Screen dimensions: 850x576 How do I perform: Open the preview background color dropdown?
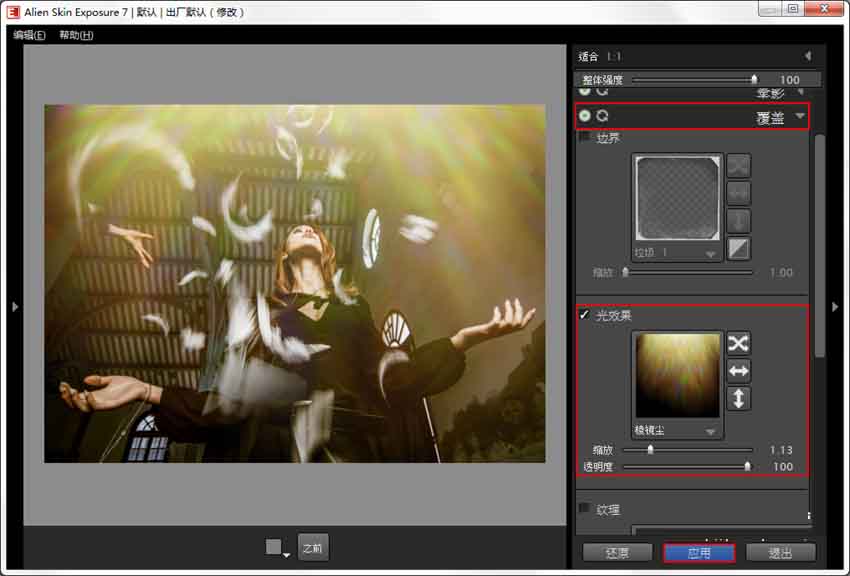277,548
